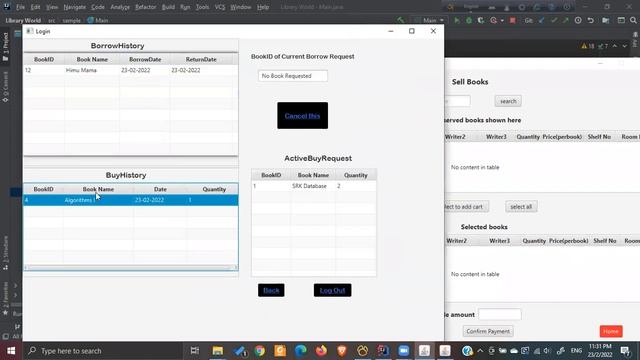640x360 pixels.
Task: Open the Build menu
Action: (x=168, y=7)
